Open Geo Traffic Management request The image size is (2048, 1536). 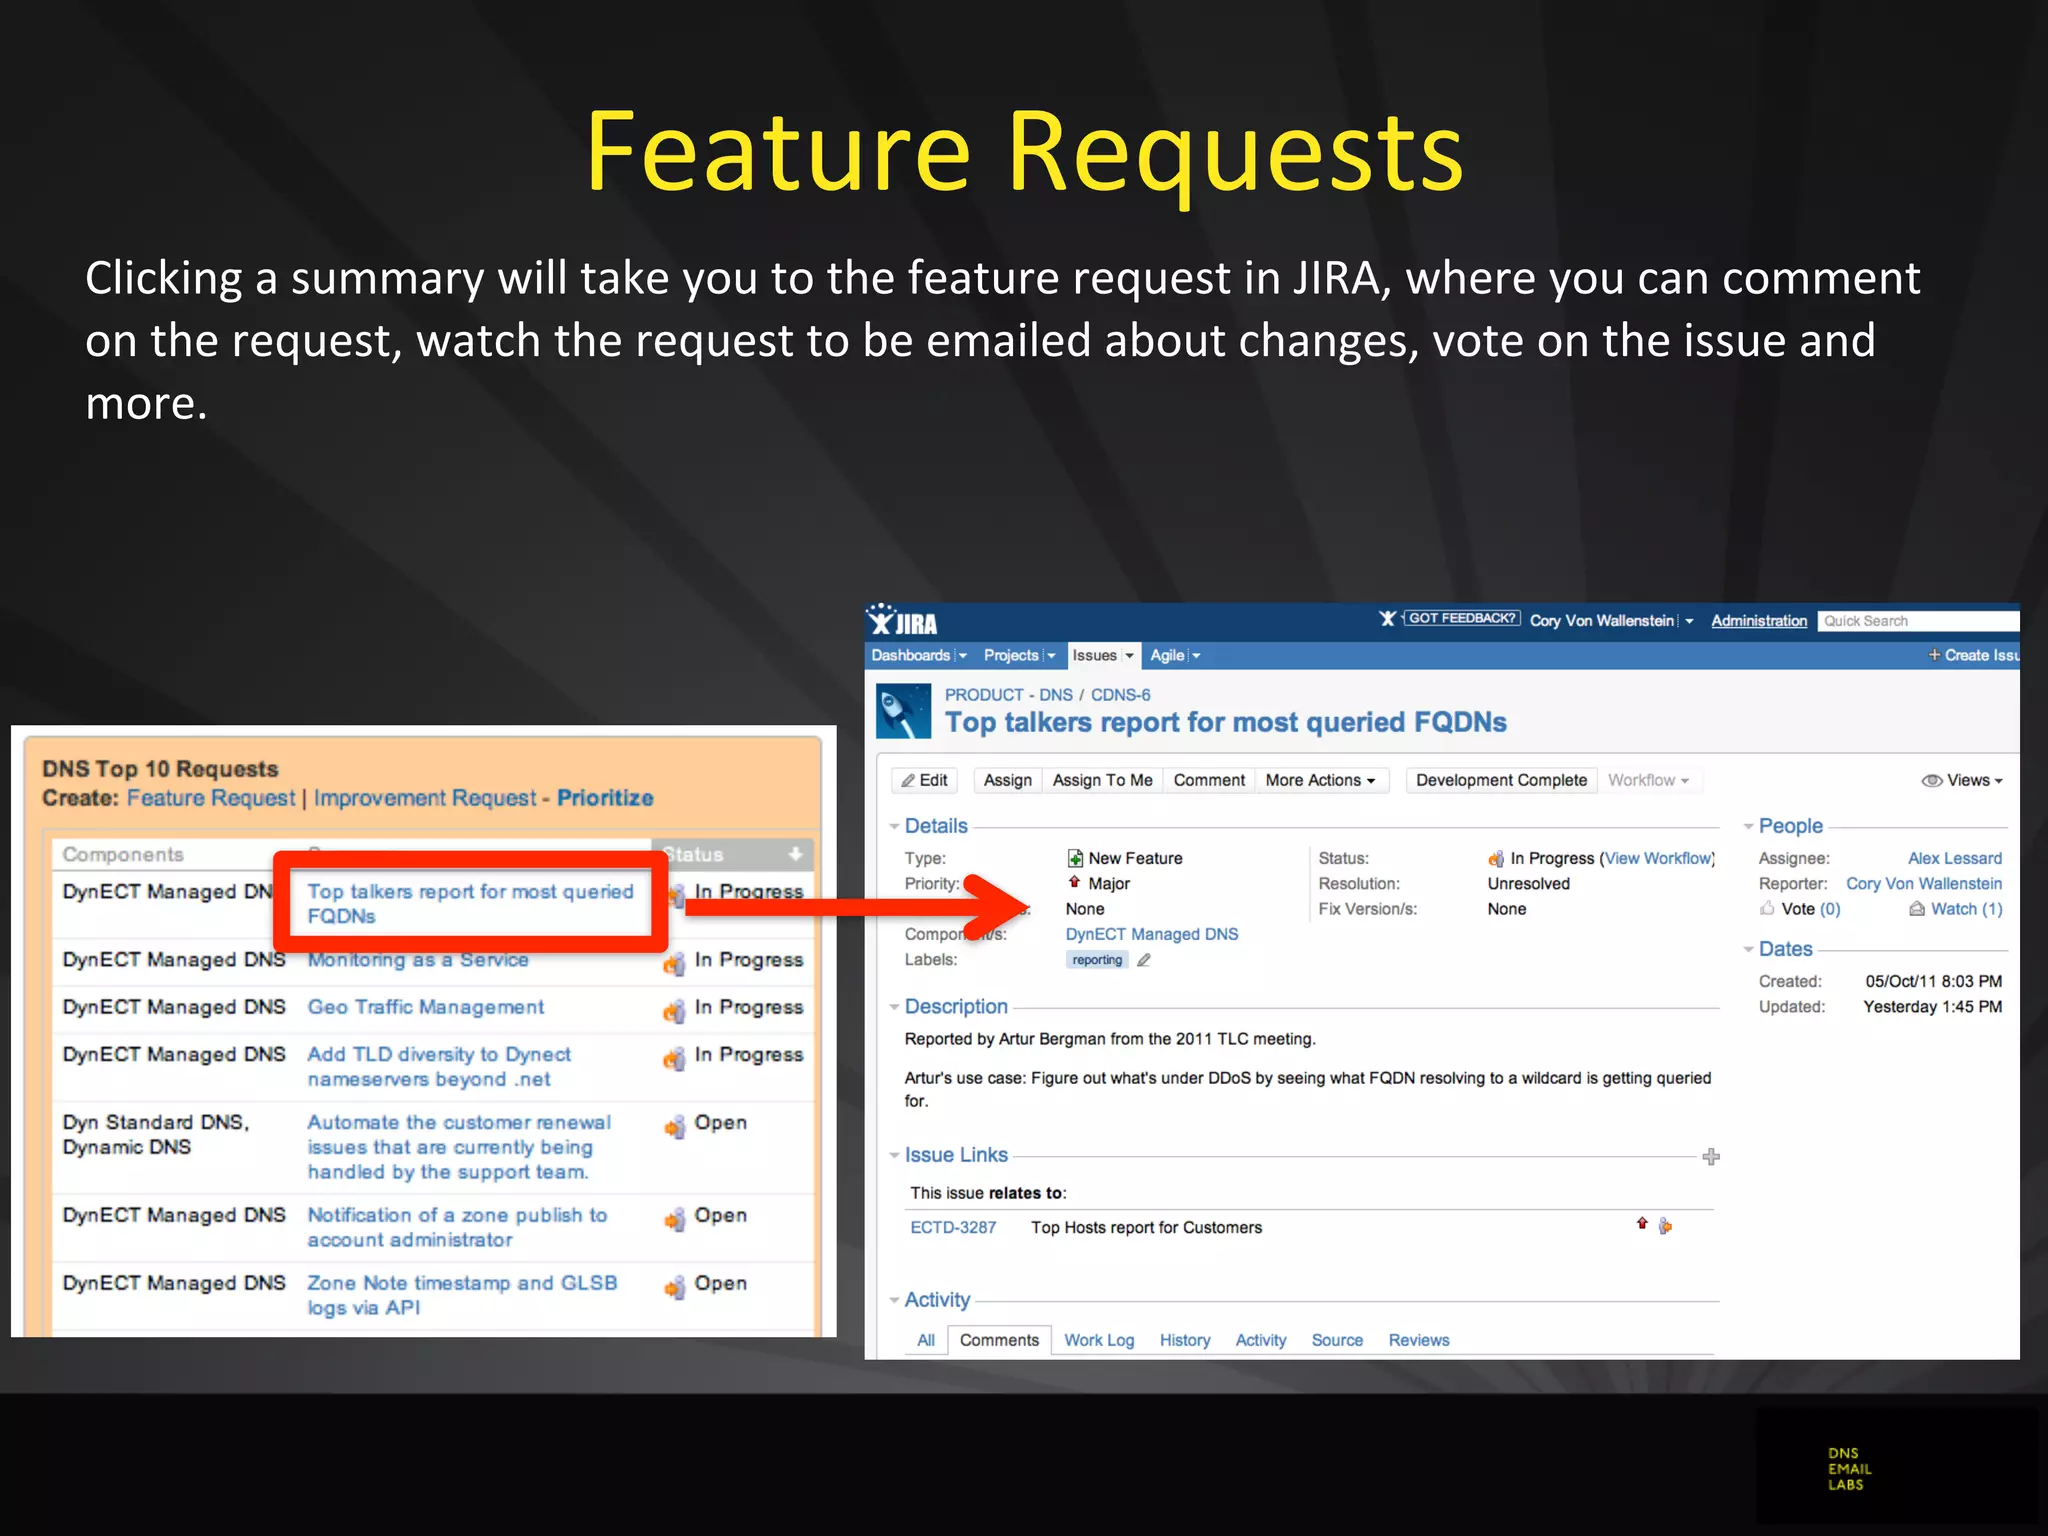[x=426, y=1007]
